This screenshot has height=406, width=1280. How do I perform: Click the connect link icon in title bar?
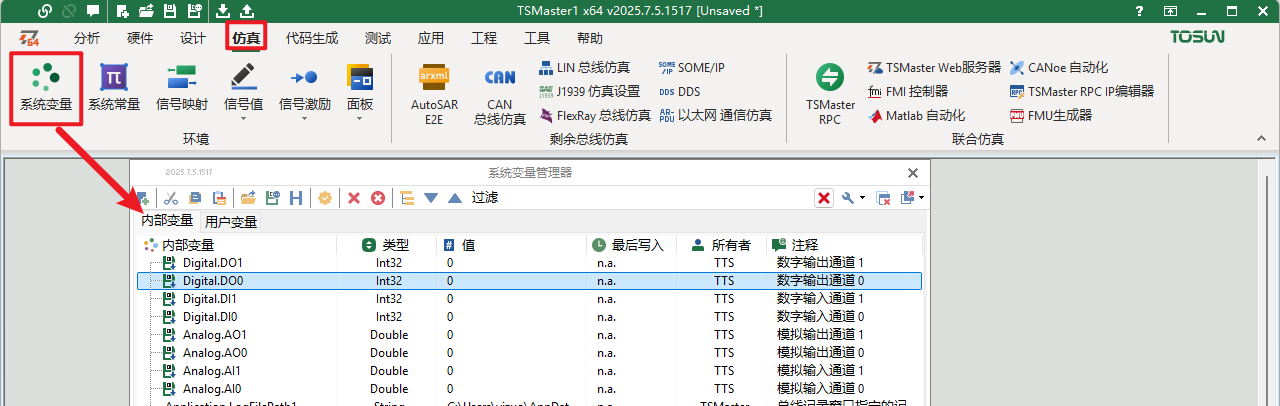point(45,11)
